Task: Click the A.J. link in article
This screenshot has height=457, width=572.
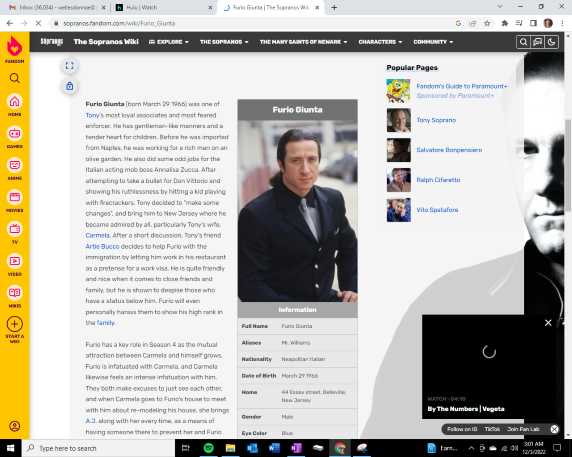Action: 91,421
